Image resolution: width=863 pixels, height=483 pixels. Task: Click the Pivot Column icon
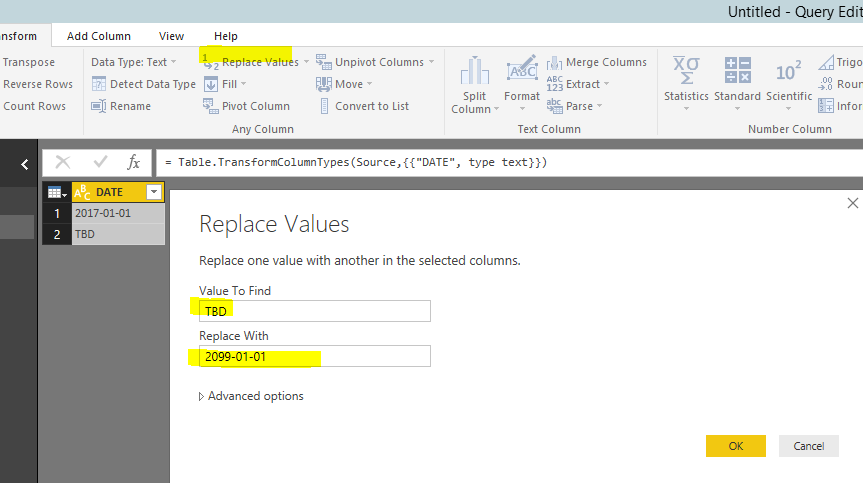(211, 106)
